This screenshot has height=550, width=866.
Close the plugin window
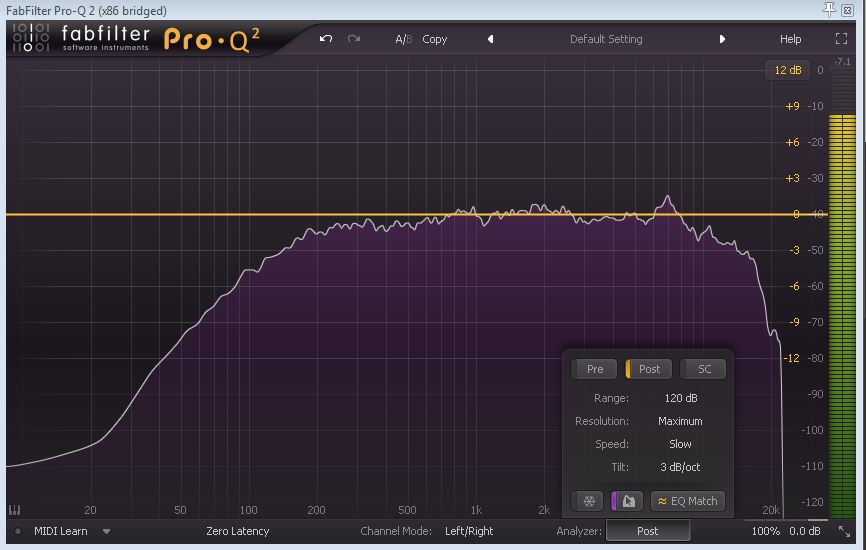[x=847, y=10]
